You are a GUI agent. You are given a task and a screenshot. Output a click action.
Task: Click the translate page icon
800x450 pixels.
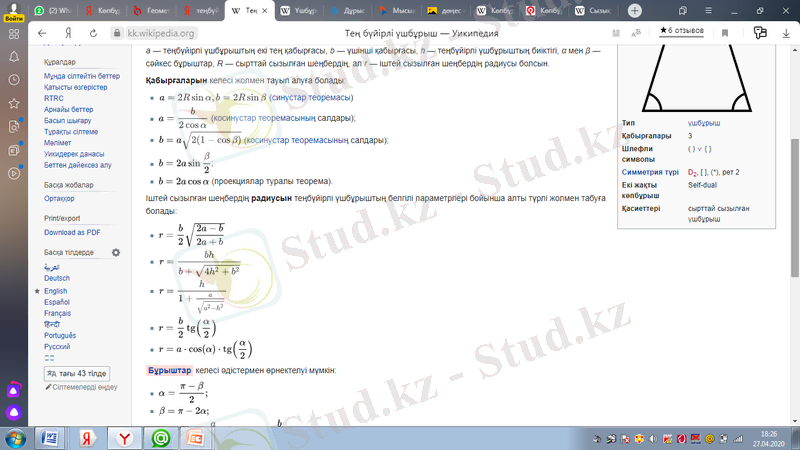[636, 33]
